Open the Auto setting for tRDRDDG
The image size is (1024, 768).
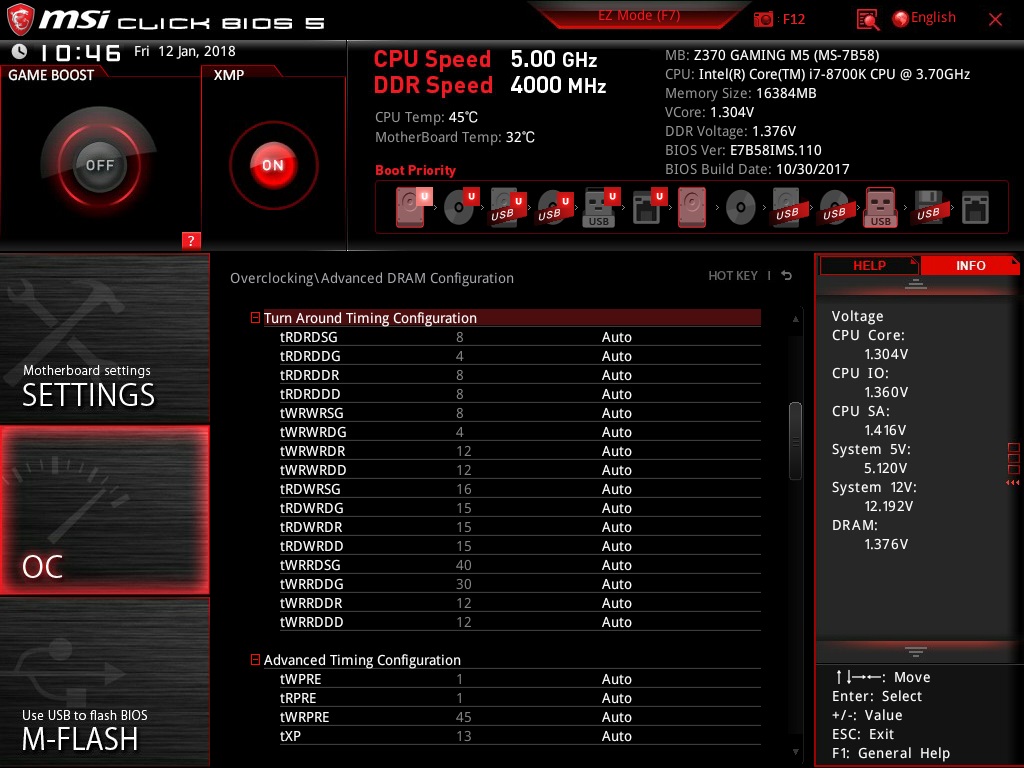tap(616, 356)
